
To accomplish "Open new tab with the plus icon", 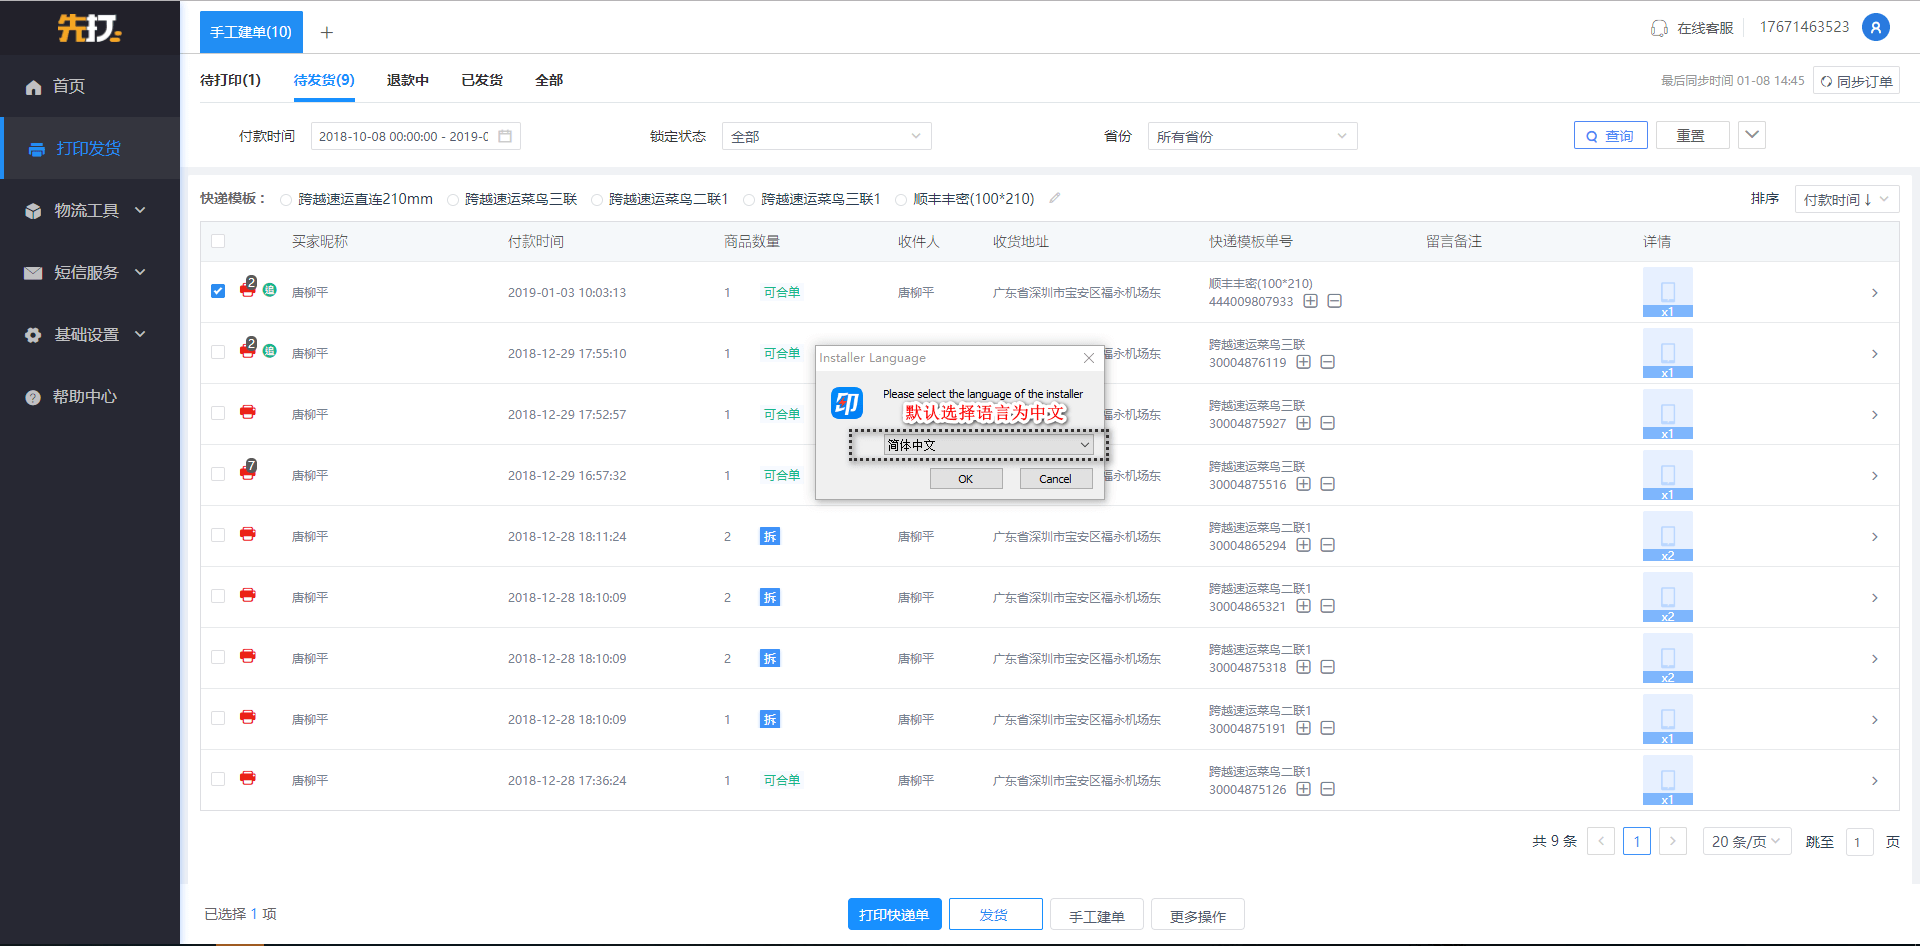I will coord(326,32).
